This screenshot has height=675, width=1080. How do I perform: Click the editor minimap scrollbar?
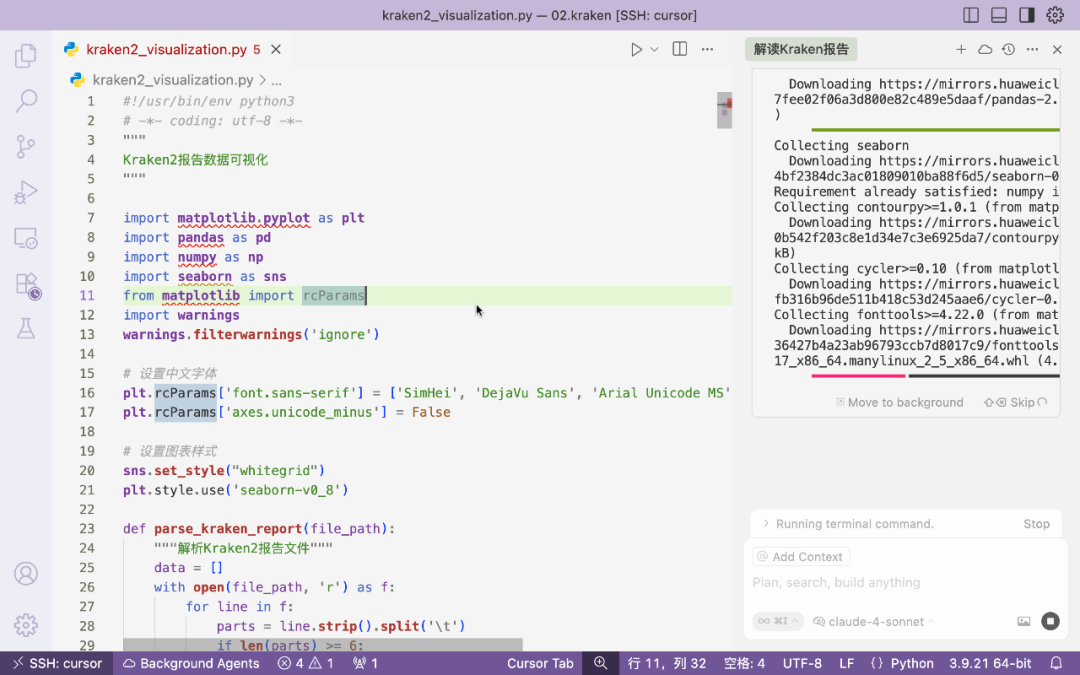pyautogui.click(x=724, y=110)
